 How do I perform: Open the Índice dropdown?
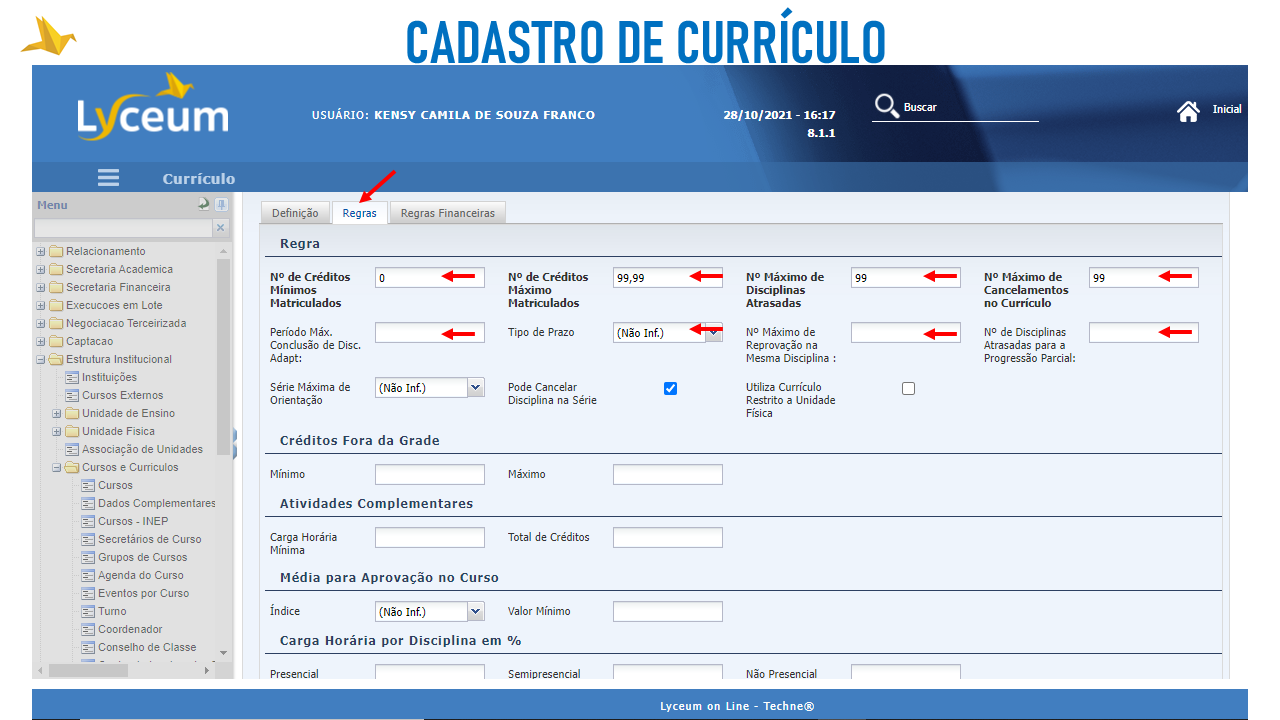coord(475,611)
